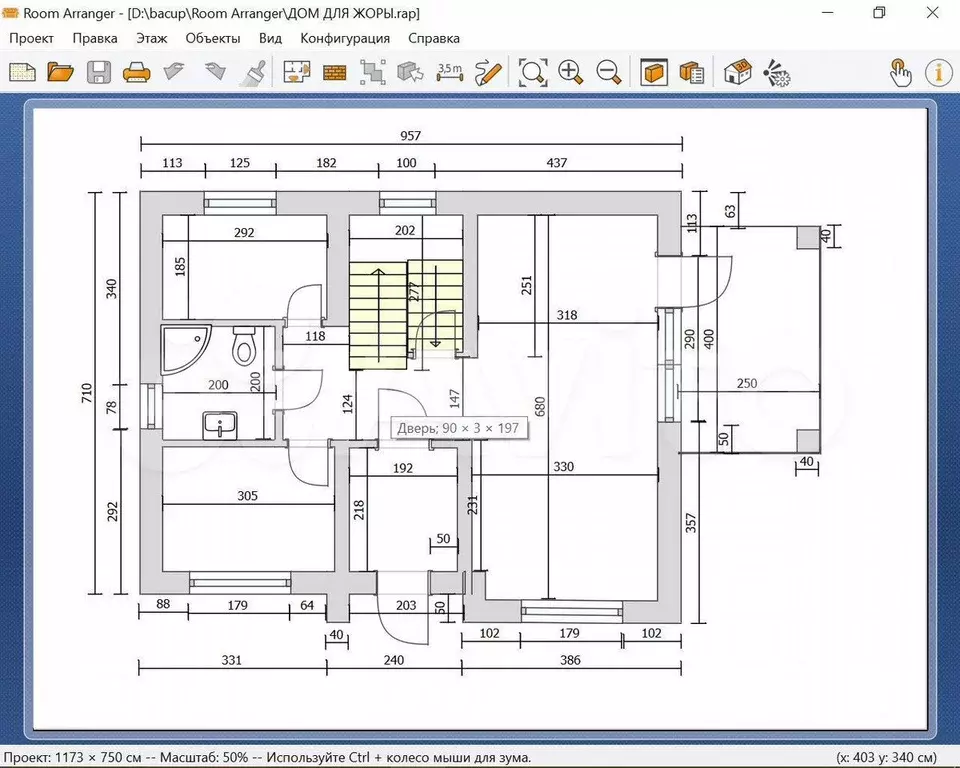Viewport: 960px width, 768px height.
Task: Click the 318 dimension in the large room
Action: pyautogui.click(x=566, y=315)
